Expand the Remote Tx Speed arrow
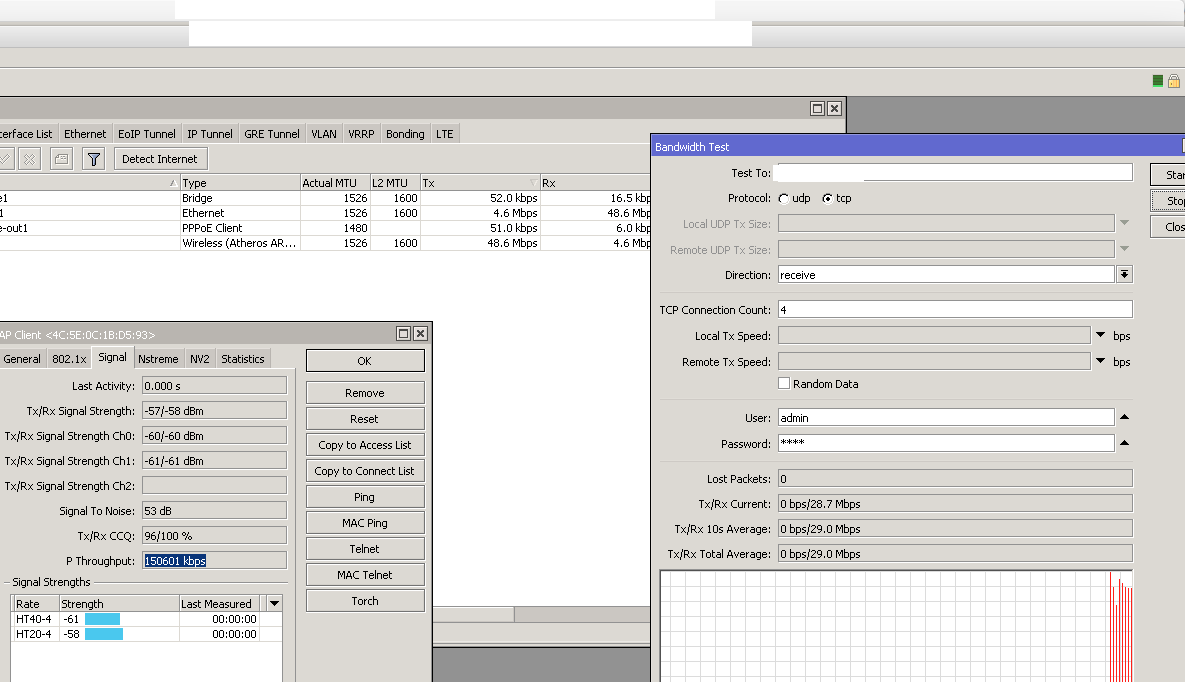The width and height of the screenshot is (1185, 682). 1100,361
